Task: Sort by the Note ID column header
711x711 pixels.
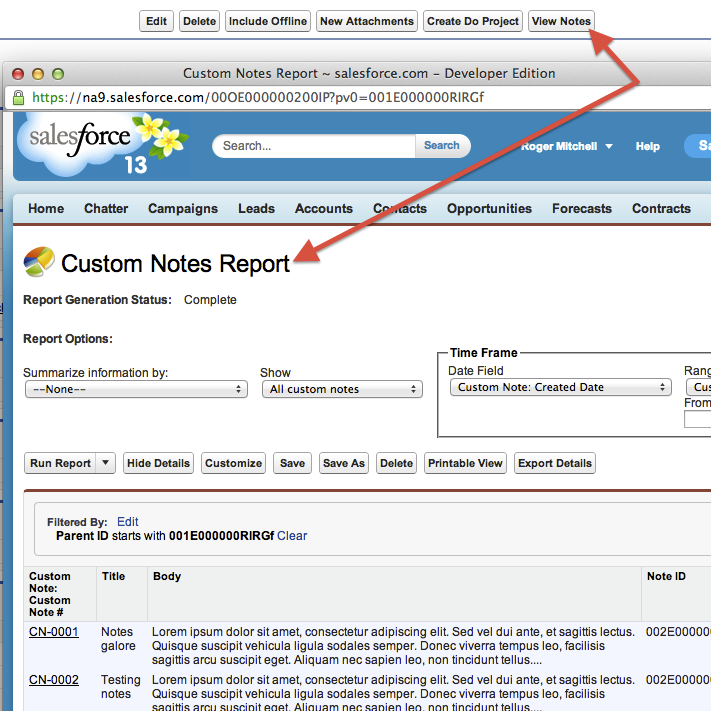Action: tap(666, 576)
